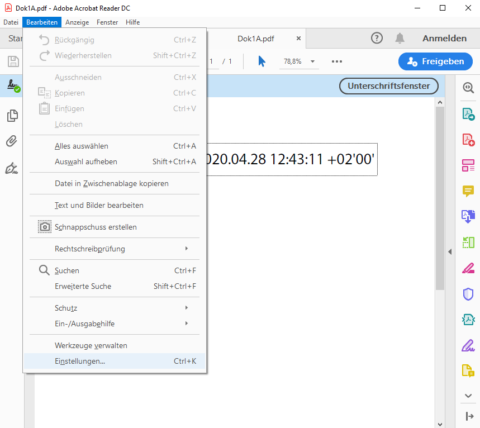480x428 pixels.
Task: Choose Alles auswählen menu entry
Action: coord(114,146)
